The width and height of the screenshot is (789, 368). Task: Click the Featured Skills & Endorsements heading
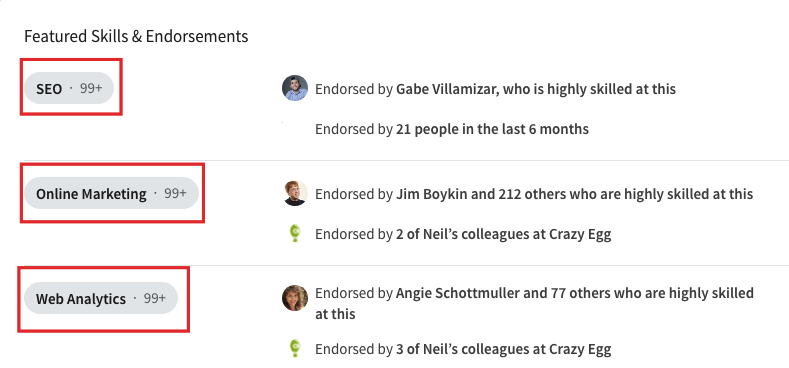click(x=136, y=36)
